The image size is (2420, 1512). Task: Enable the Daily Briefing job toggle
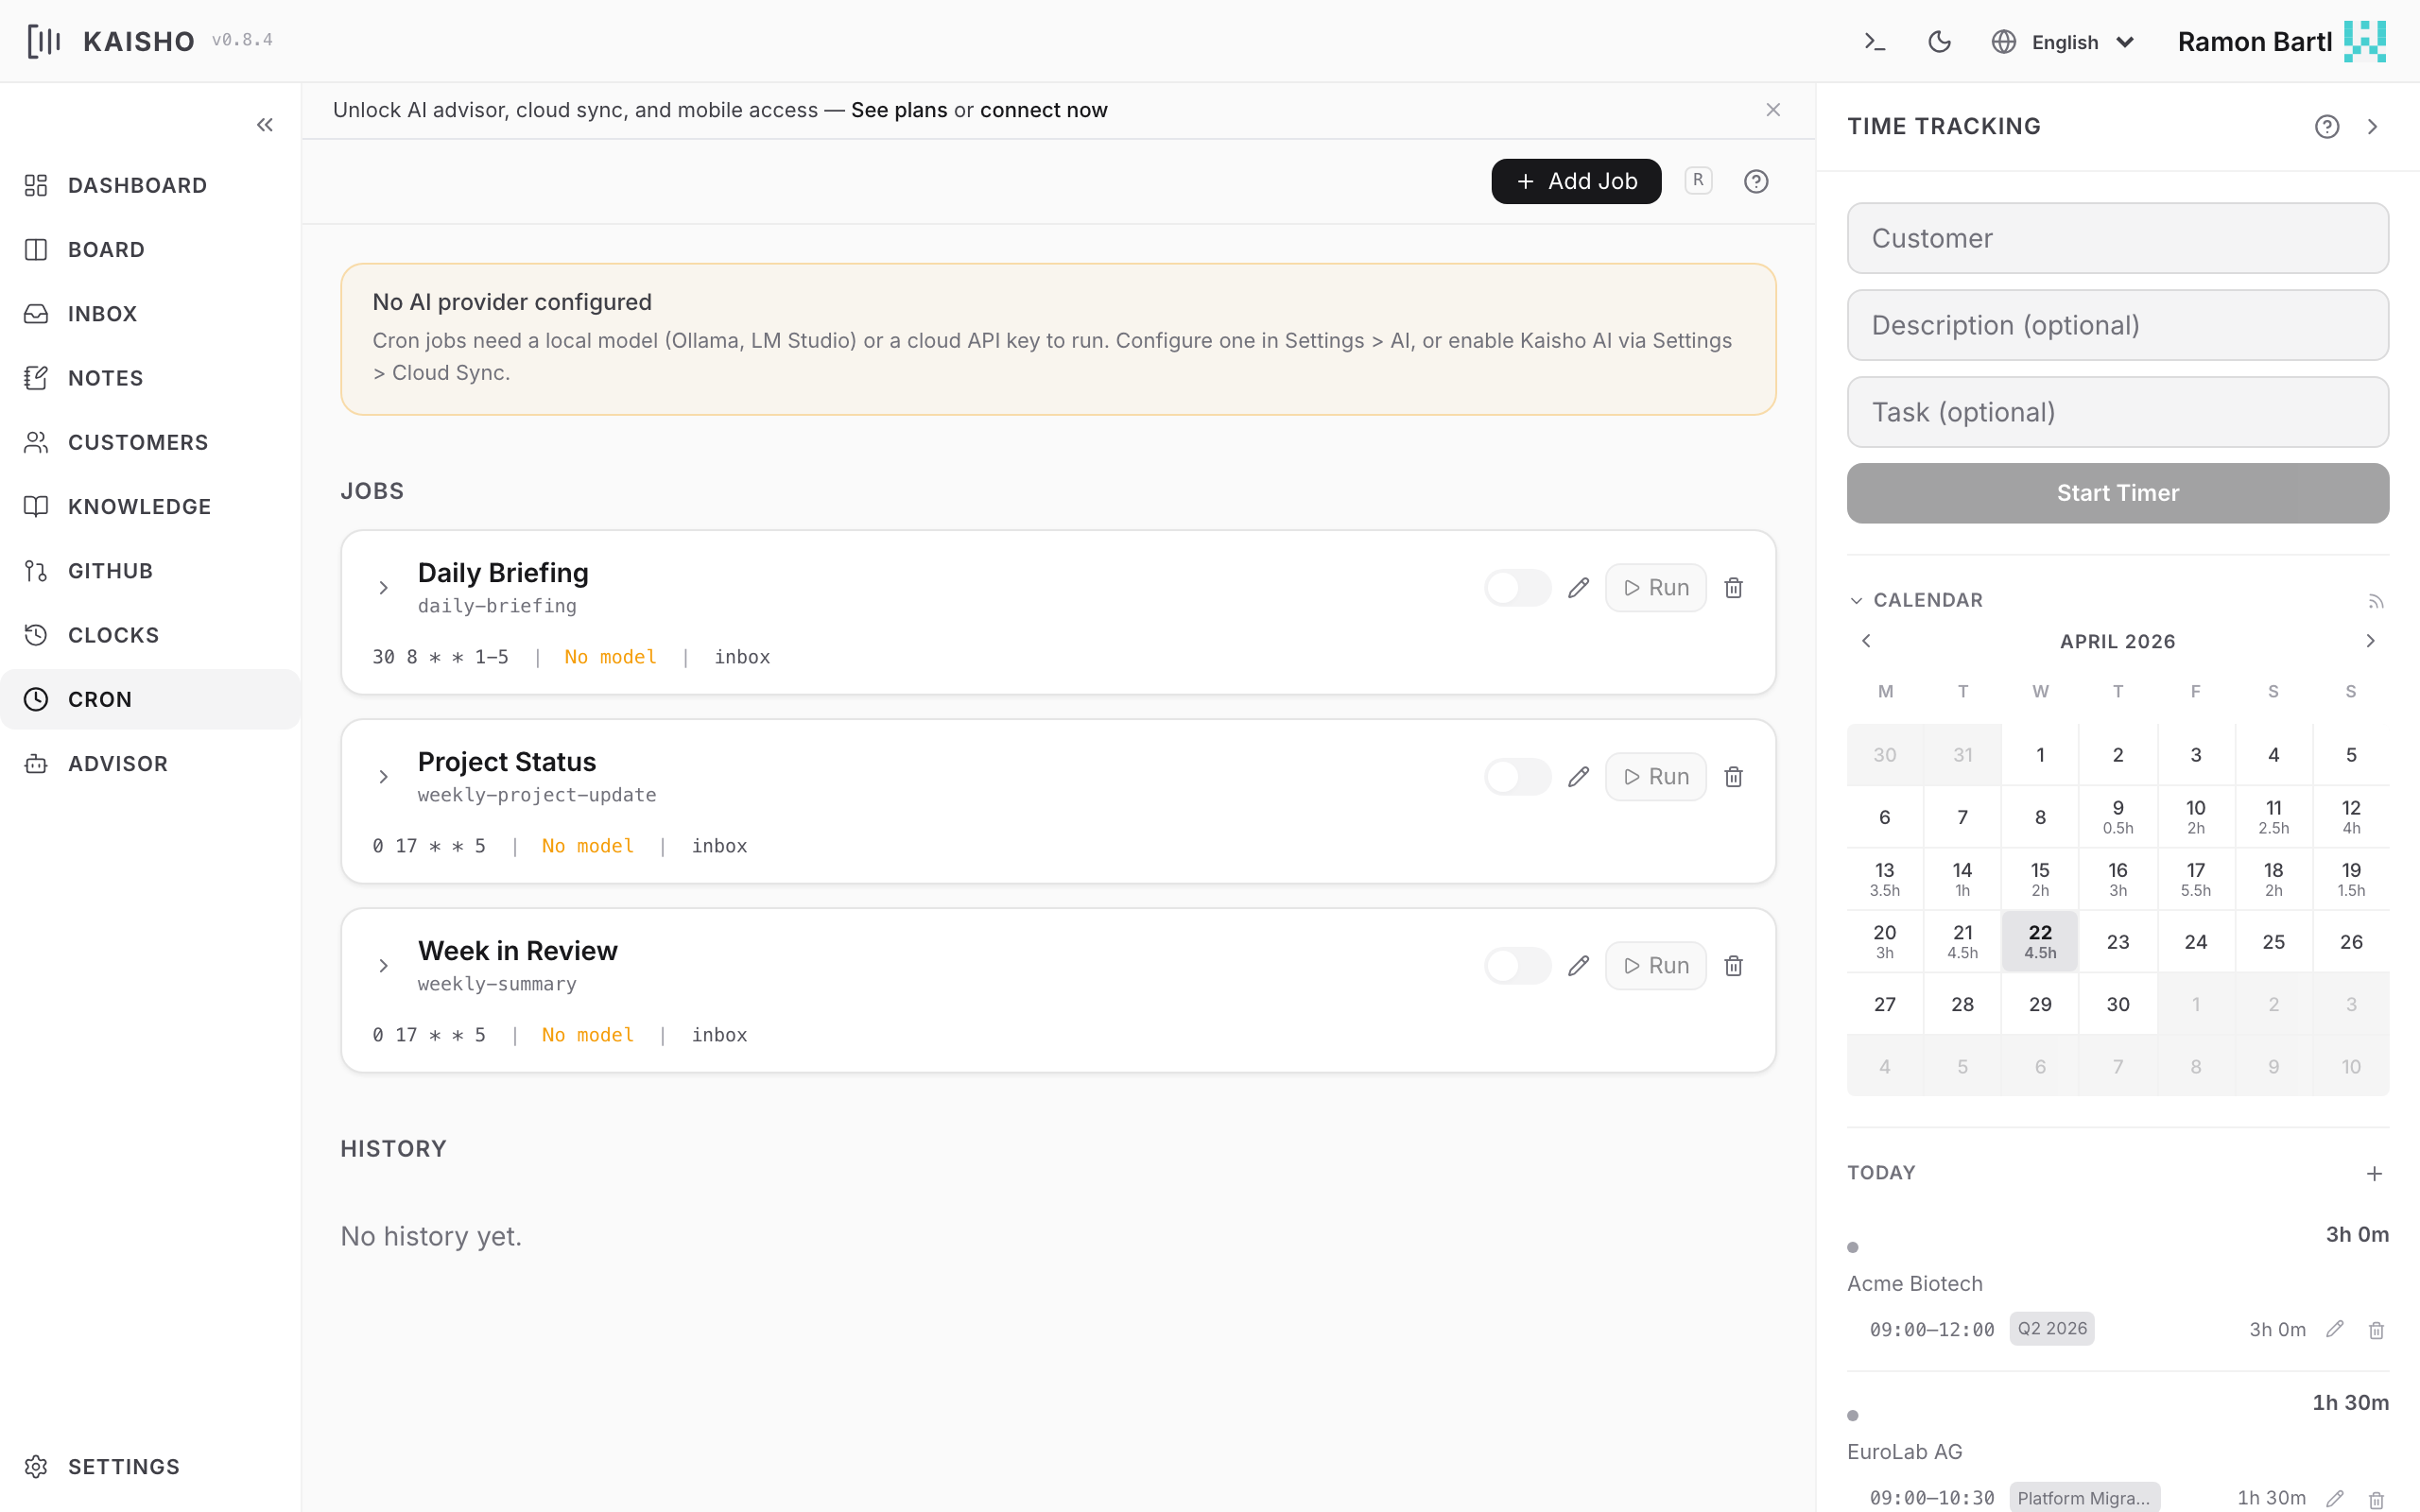click(x=1517, y=588)
